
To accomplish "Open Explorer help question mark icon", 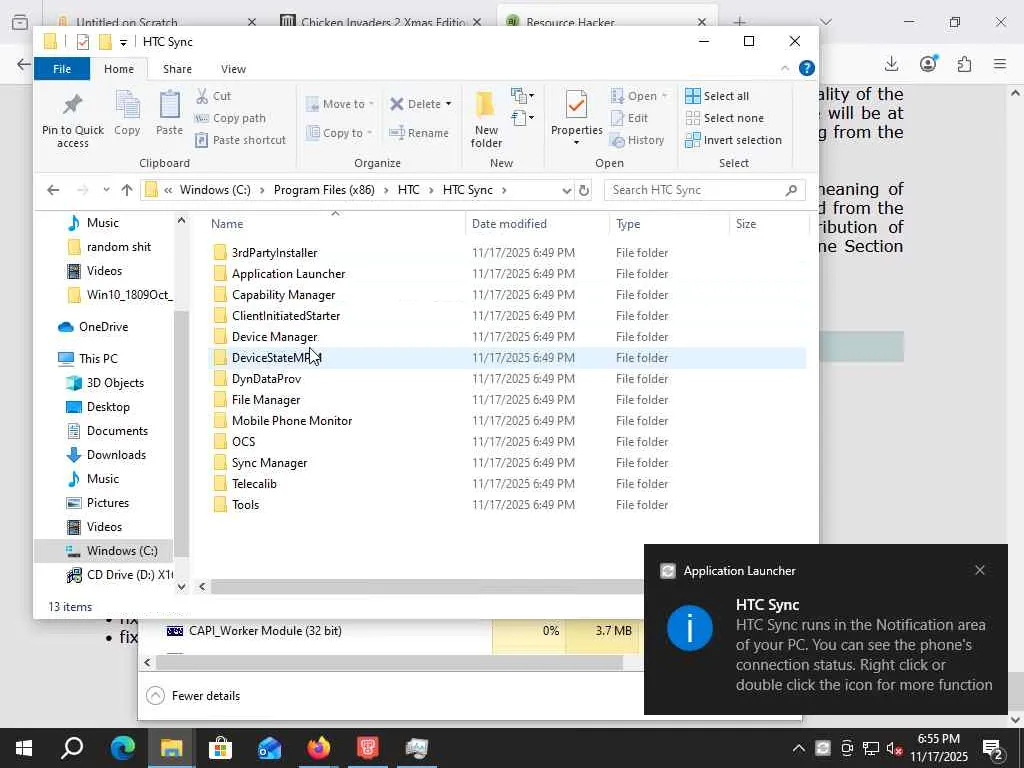I will pyautogui.click(x=807, y=68).
